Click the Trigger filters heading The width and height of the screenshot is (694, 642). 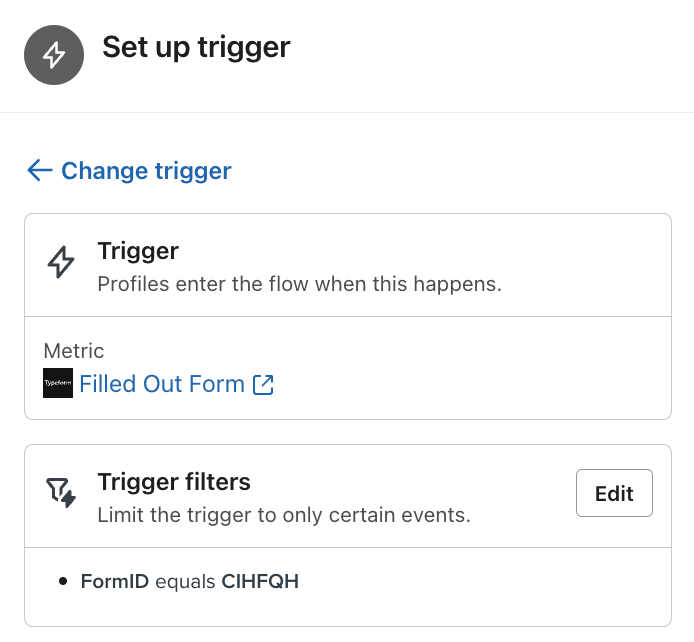174,482
